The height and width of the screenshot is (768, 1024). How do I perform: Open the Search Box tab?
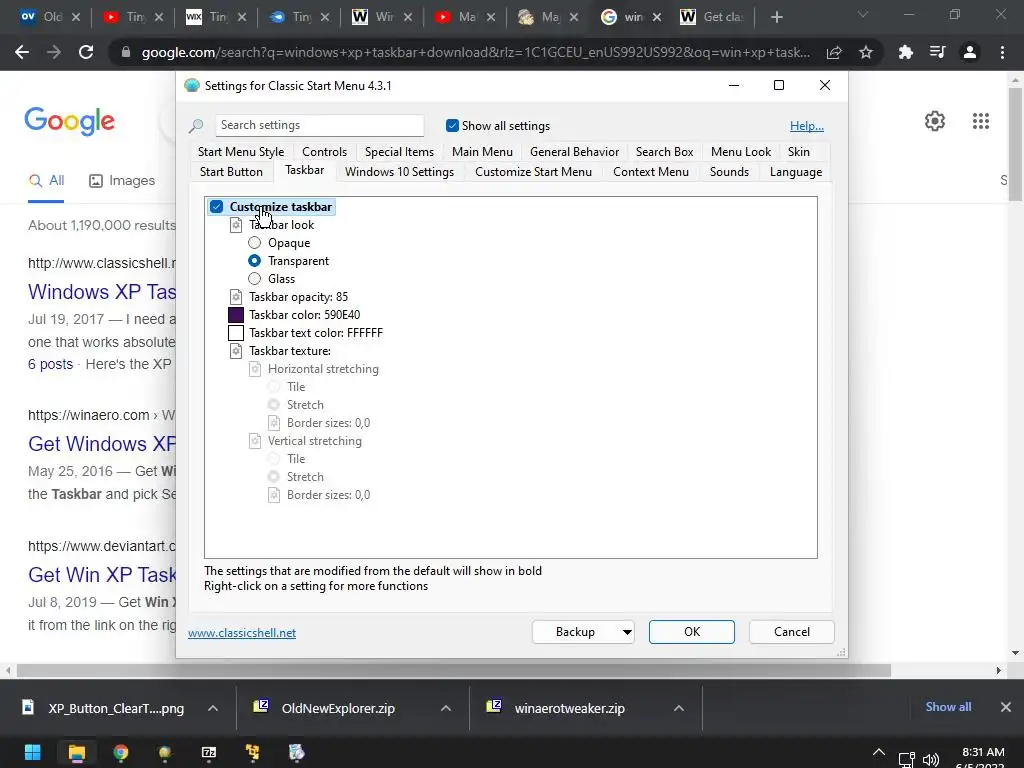click(x=665, y=152)
